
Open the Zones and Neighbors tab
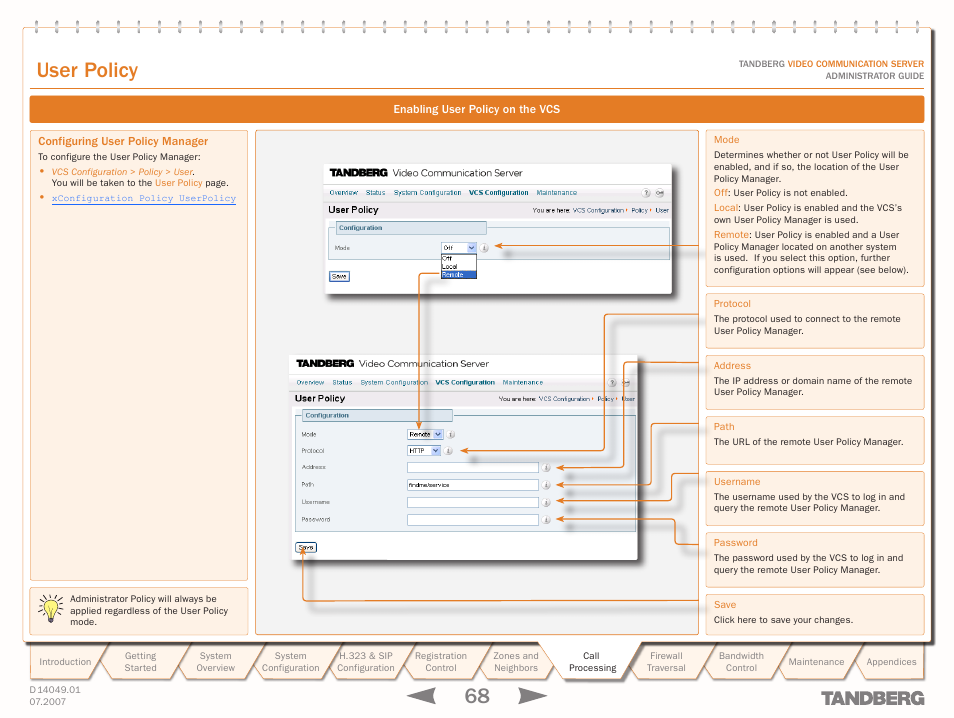point(515,661)
